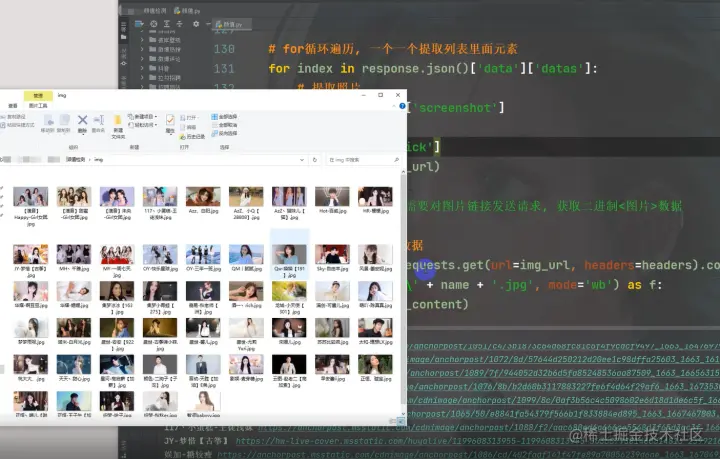Image resolution: width=720 pixels, height=459 pixels.
Task: Open the PyCharm project view dropdown
Action: coord(139,24)
